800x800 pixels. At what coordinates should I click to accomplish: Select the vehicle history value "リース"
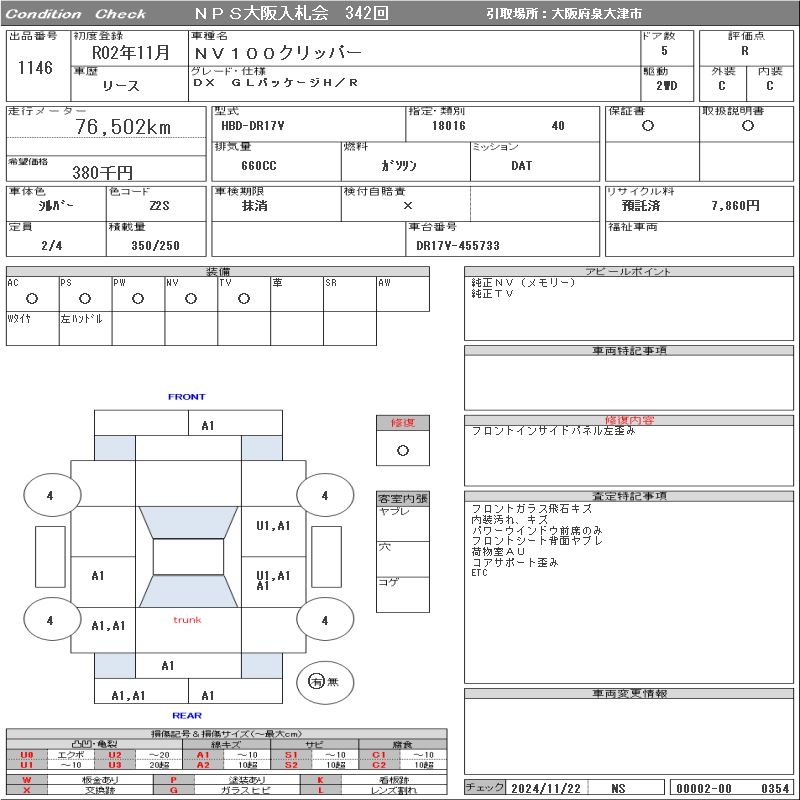tap(121, 86)
